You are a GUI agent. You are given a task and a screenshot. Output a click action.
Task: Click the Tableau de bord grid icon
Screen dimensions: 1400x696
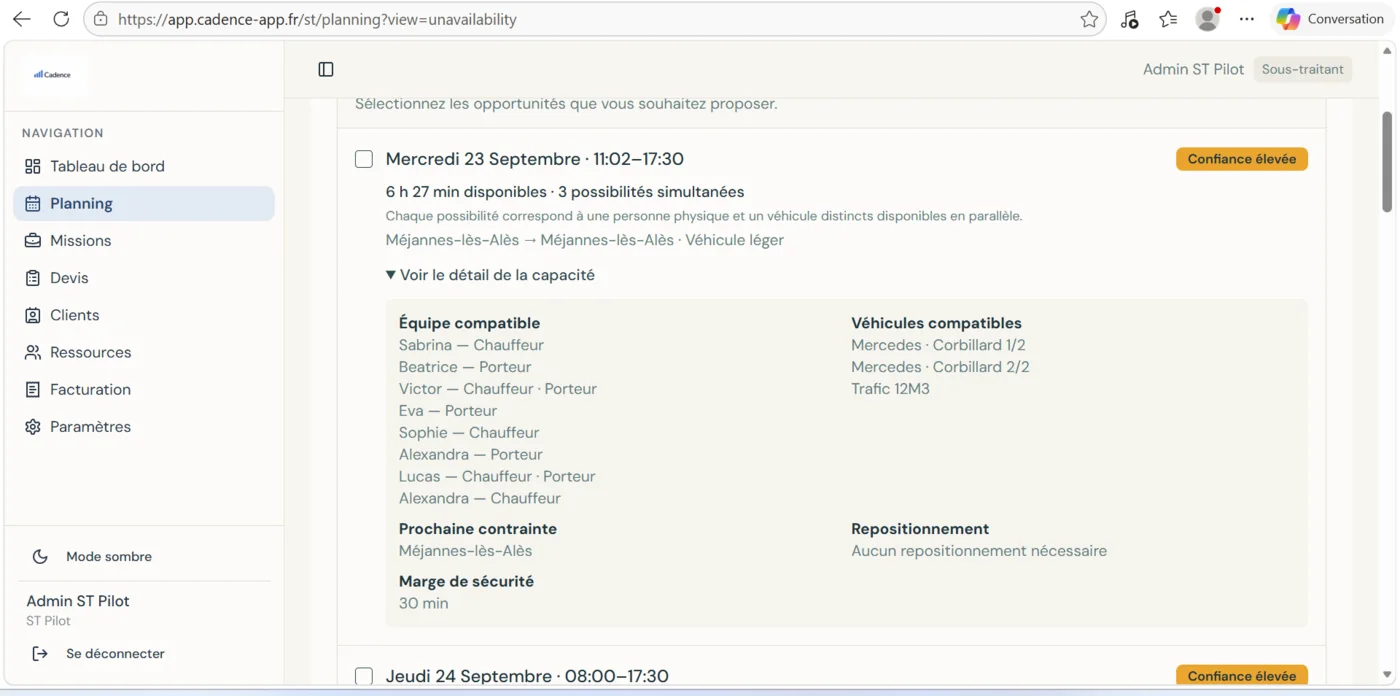click(33, 166)
